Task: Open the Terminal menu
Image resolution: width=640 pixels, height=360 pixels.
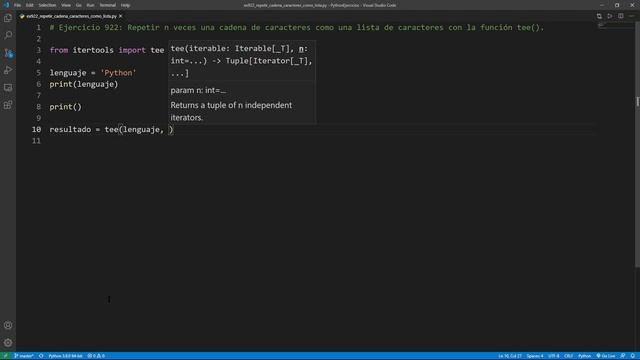Action: click(107, 5)
